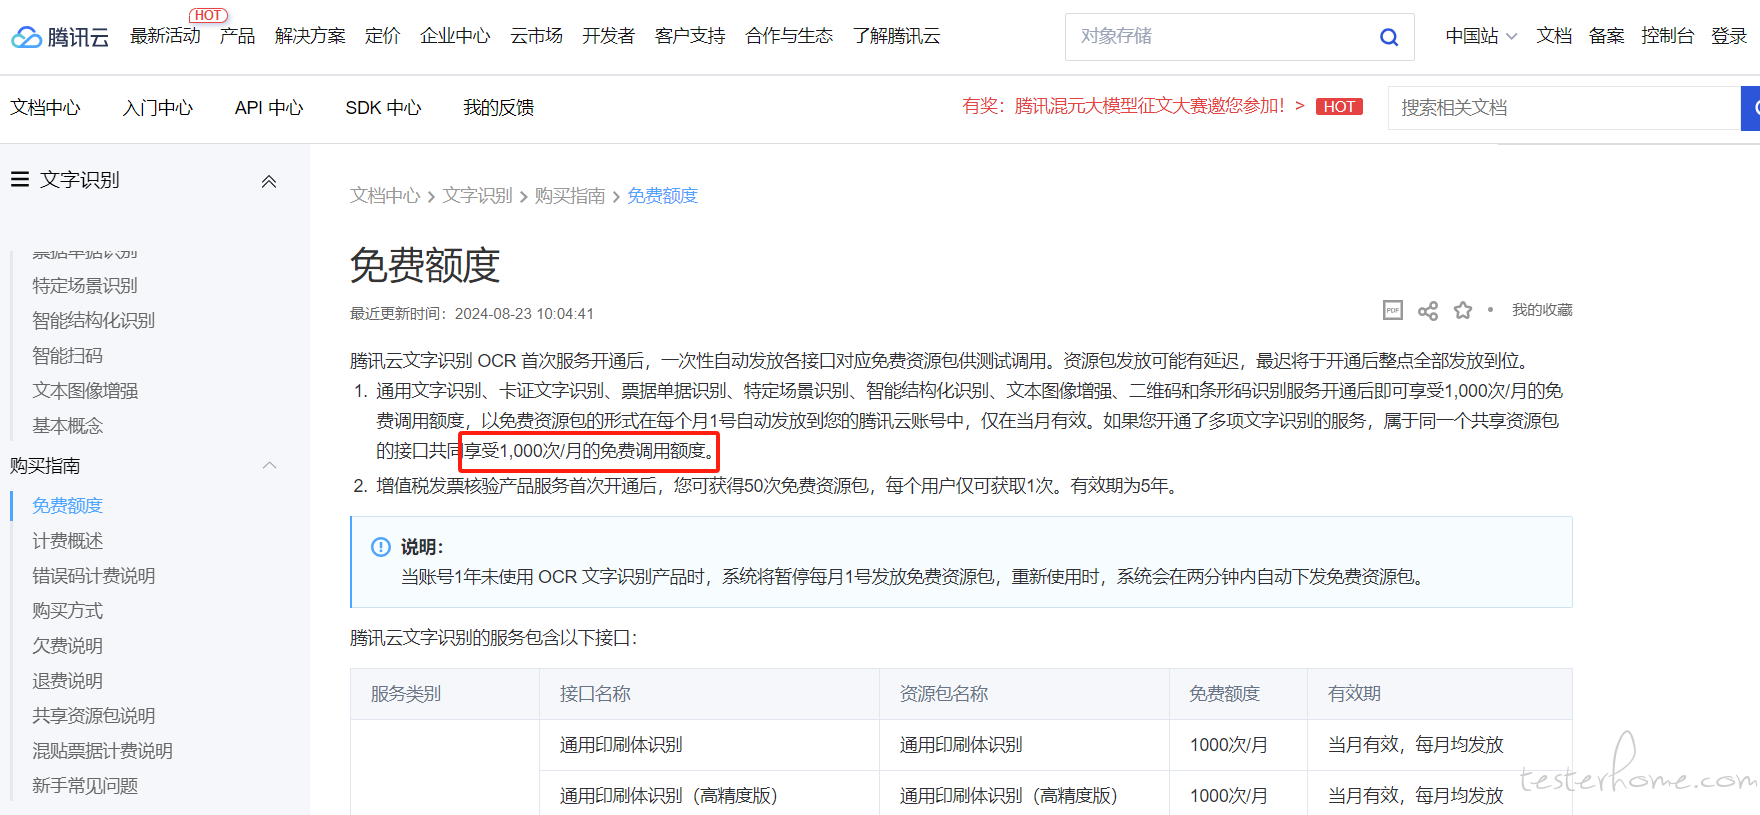Select 特定场景识别 in the sidebar
1760x815 pixels.
pyautogui.click(x=85, y=286)
